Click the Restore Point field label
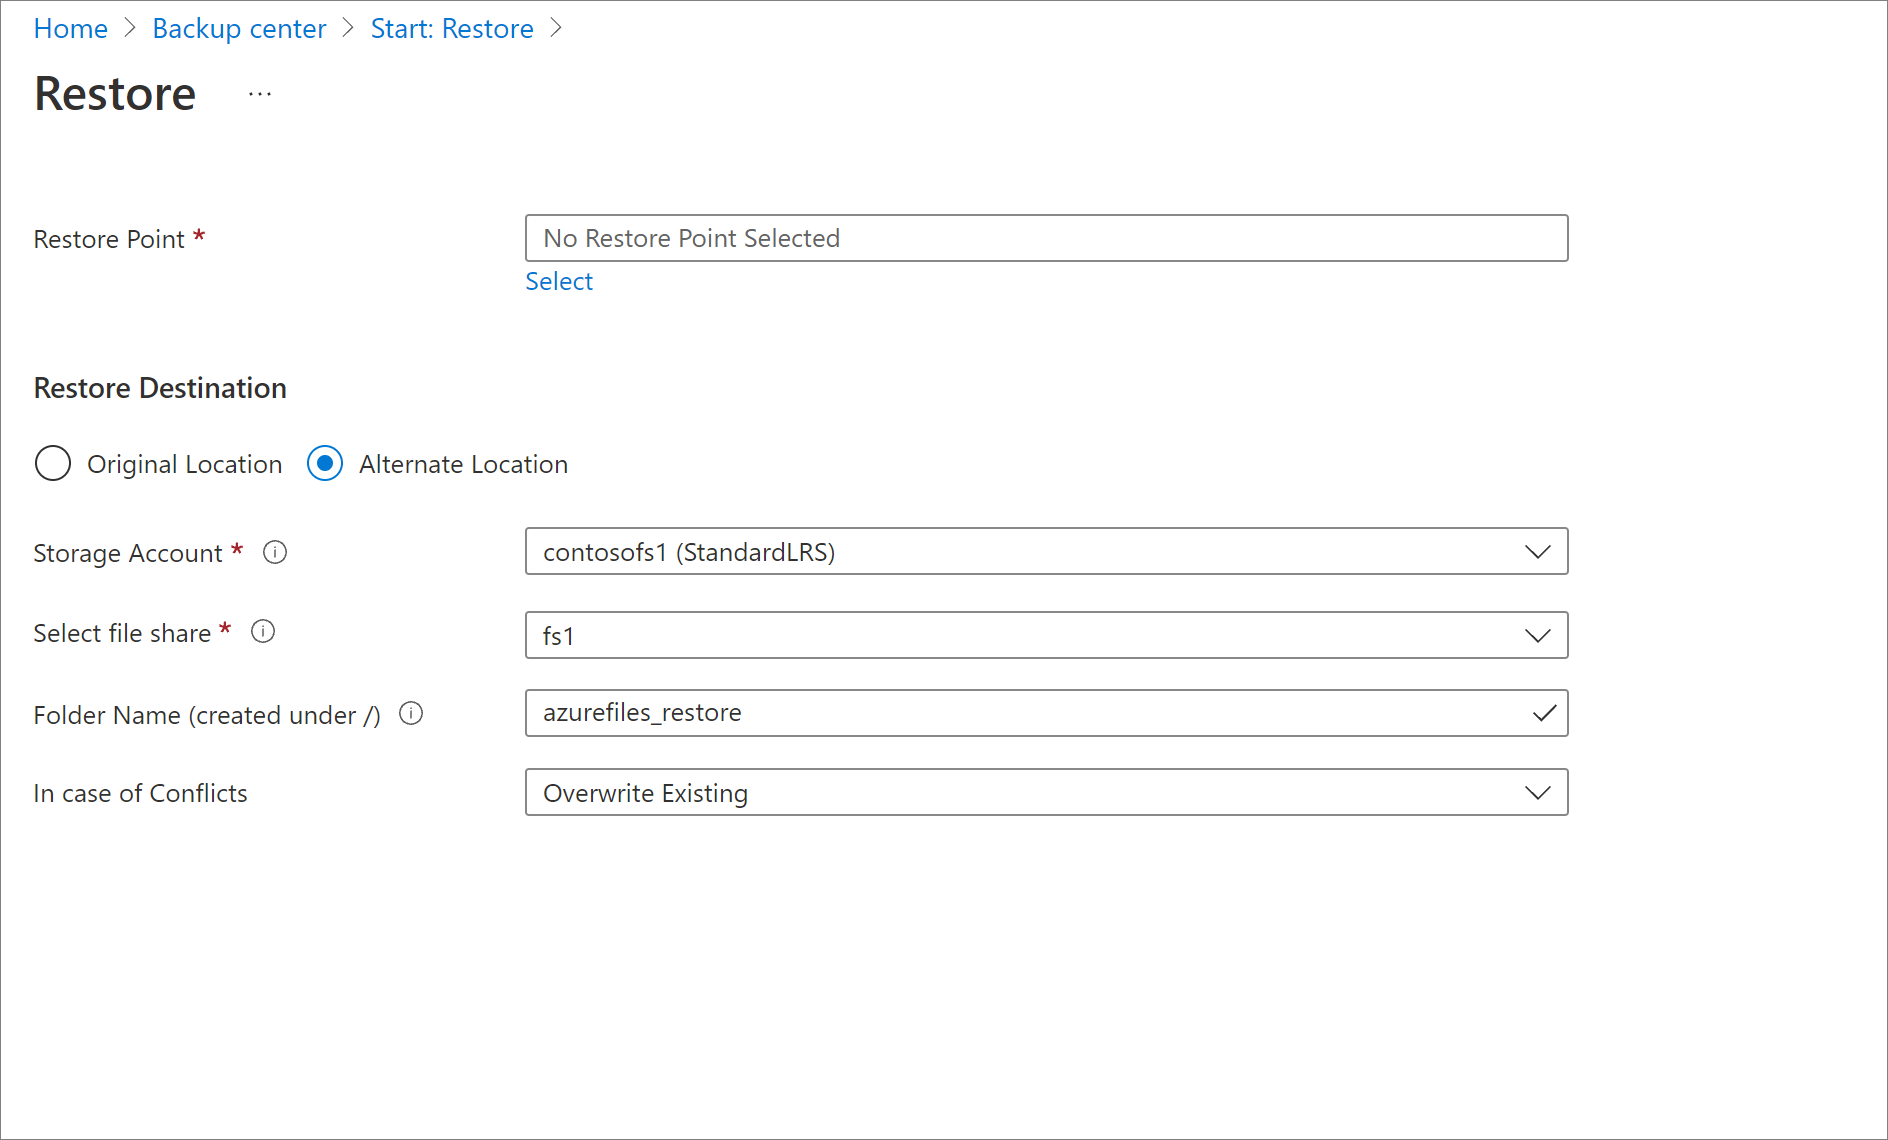This screenshot has width=1888, height=1140. pos(109,240)
